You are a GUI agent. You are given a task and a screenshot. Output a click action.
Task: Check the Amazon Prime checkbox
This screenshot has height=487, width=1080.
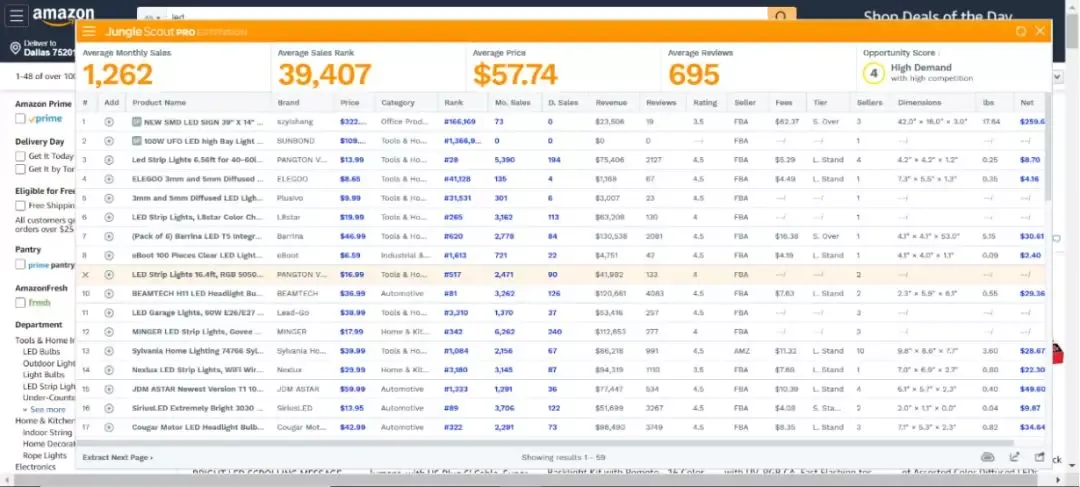20,119
